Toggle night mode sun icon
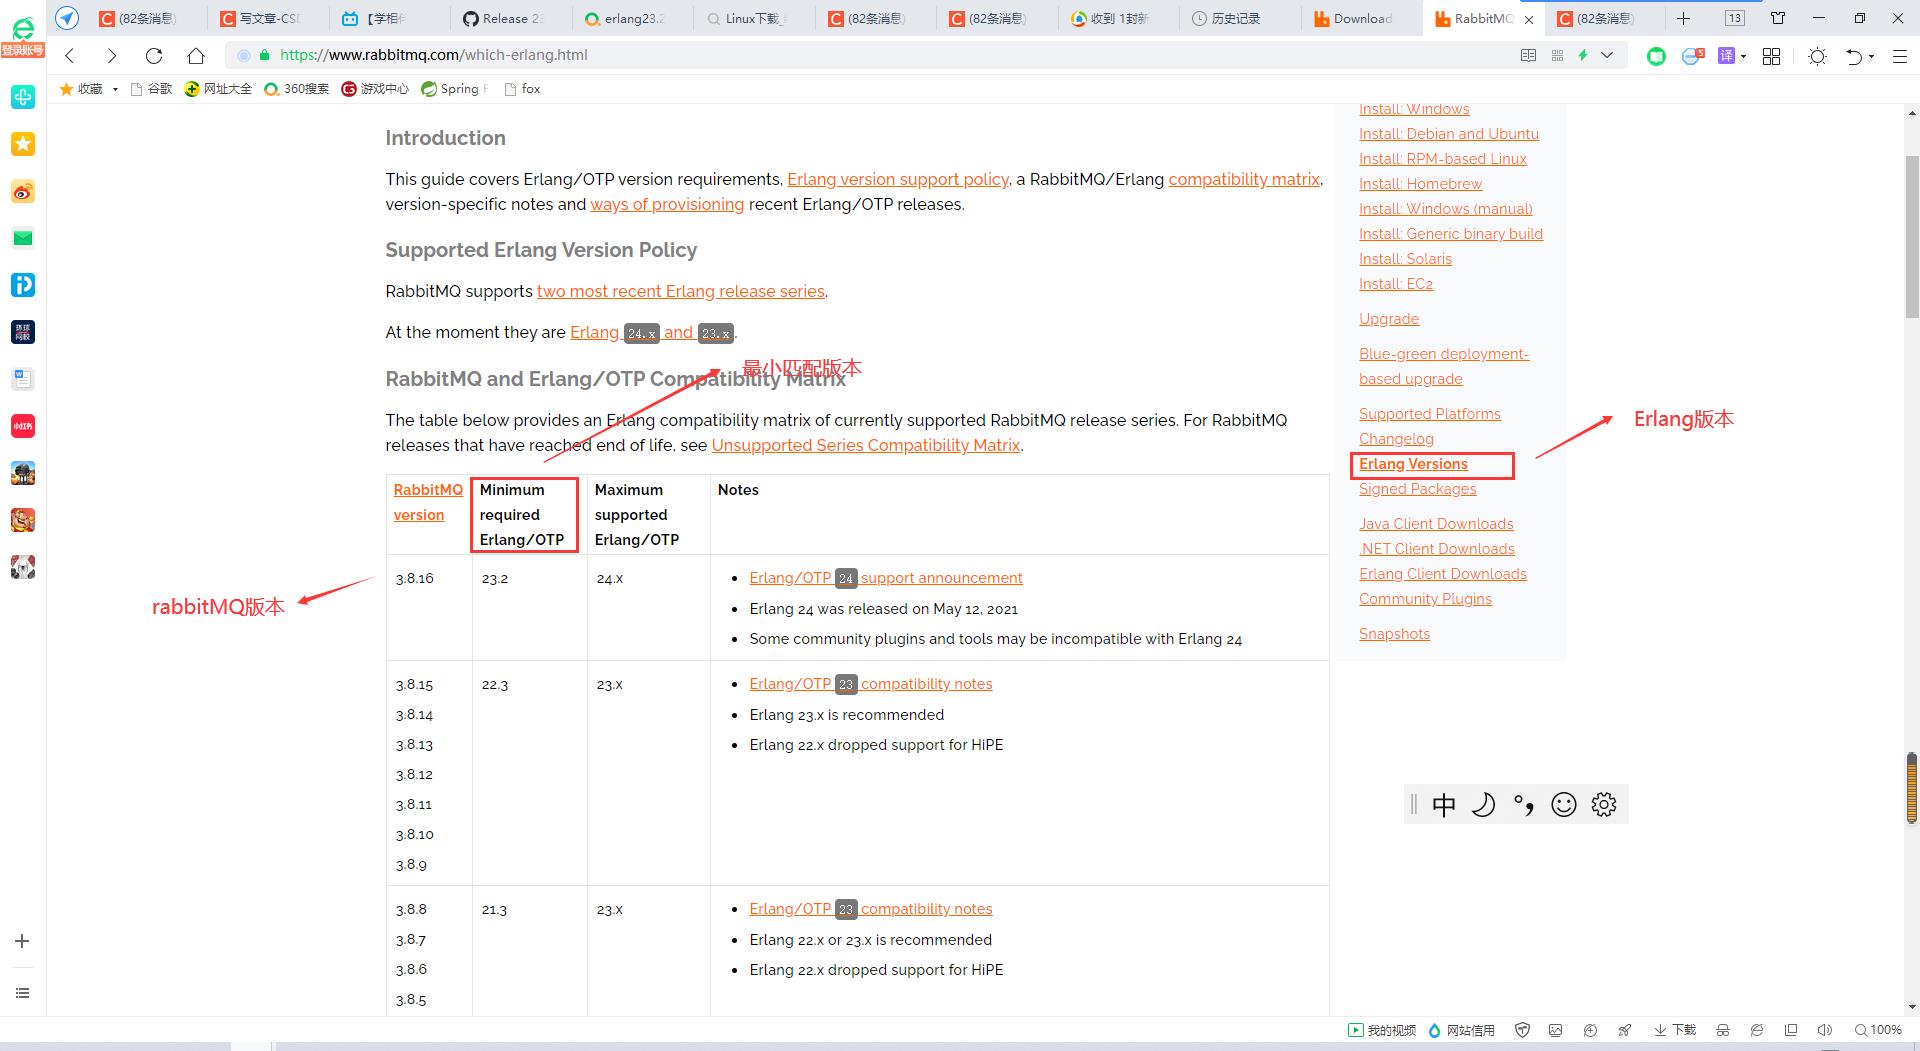The height and width of the screenshot is (1051, 1920). pyautogui.click(x=1818, y=56)
